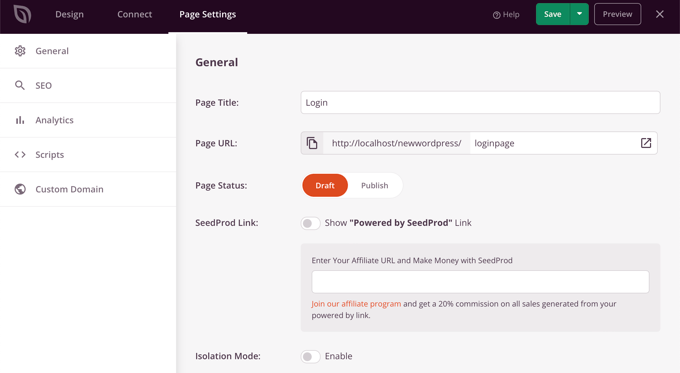Click the Custom Domain globe icon
Viewport: 680px width, 373px height.
tap(20, 189)
